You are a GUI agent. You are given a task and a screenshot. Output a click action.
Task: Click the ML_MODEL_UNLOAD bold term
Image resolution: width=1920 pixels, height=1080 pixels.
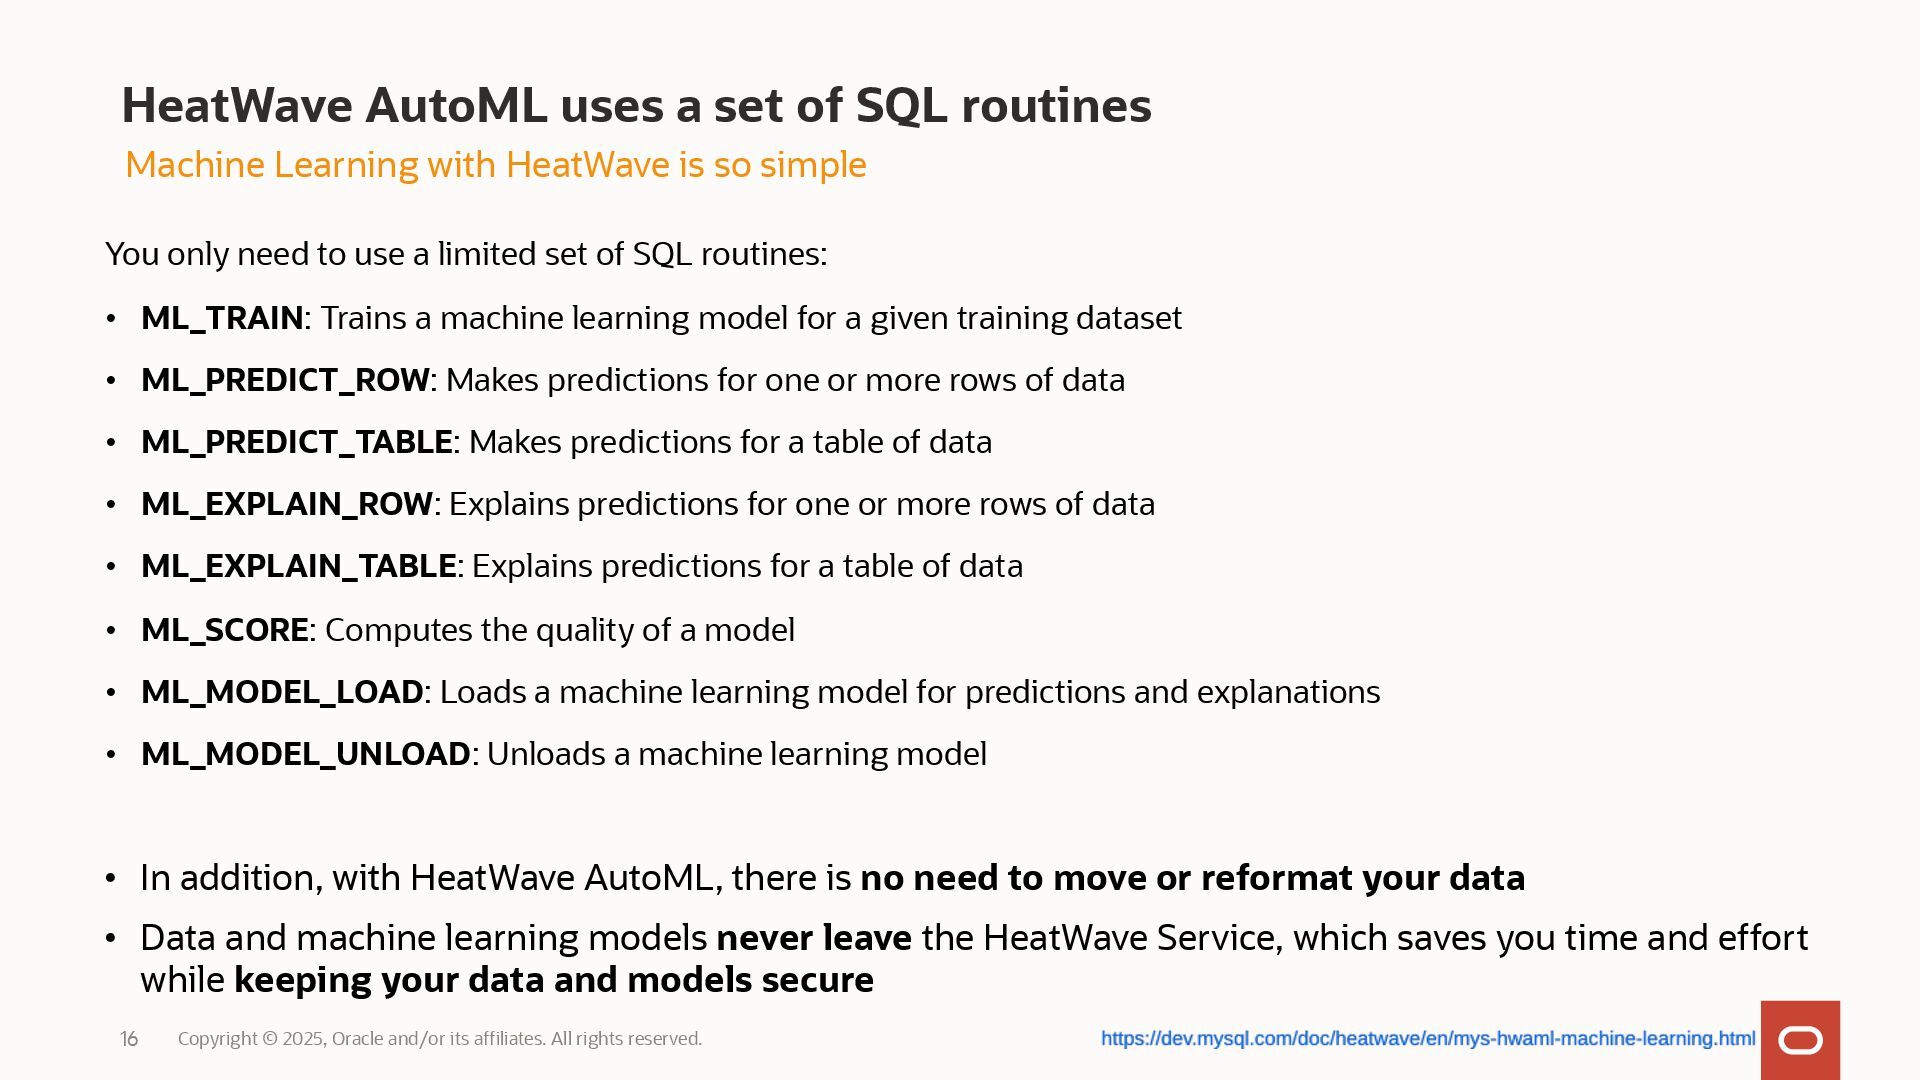[305, 754]
